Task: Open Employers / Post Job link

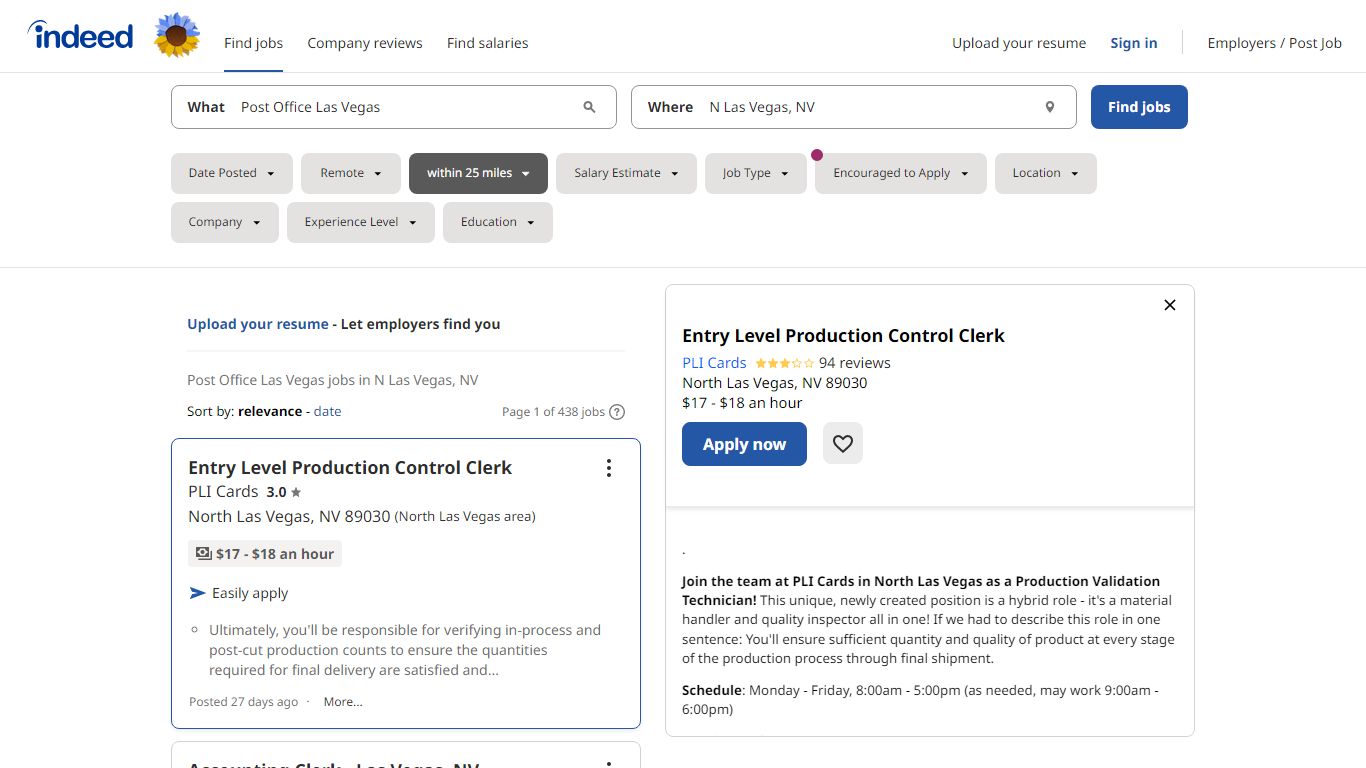Action: [1275, 43]
